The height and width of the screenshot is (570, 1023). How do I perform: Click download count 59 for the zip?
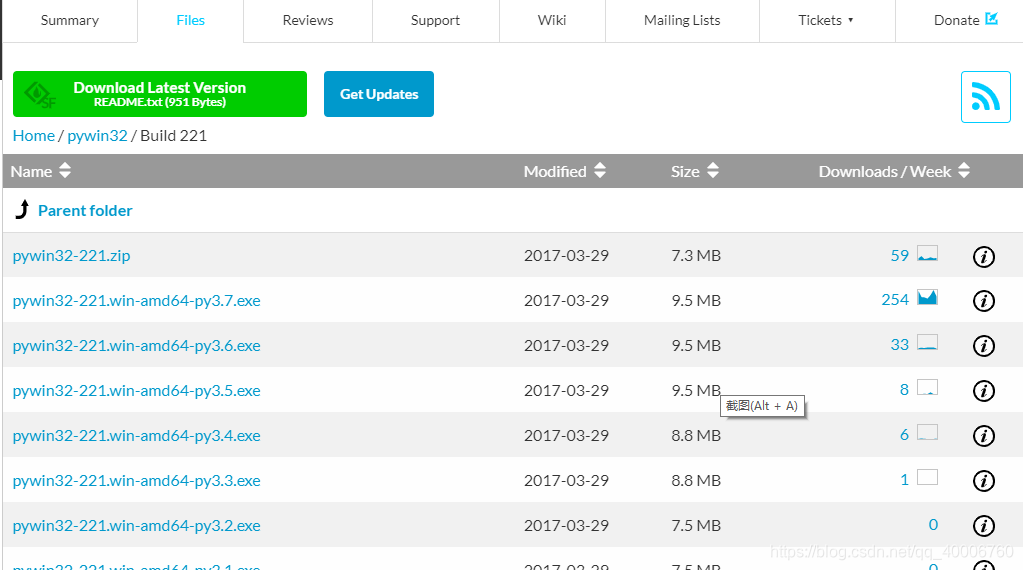click(900, 256)
